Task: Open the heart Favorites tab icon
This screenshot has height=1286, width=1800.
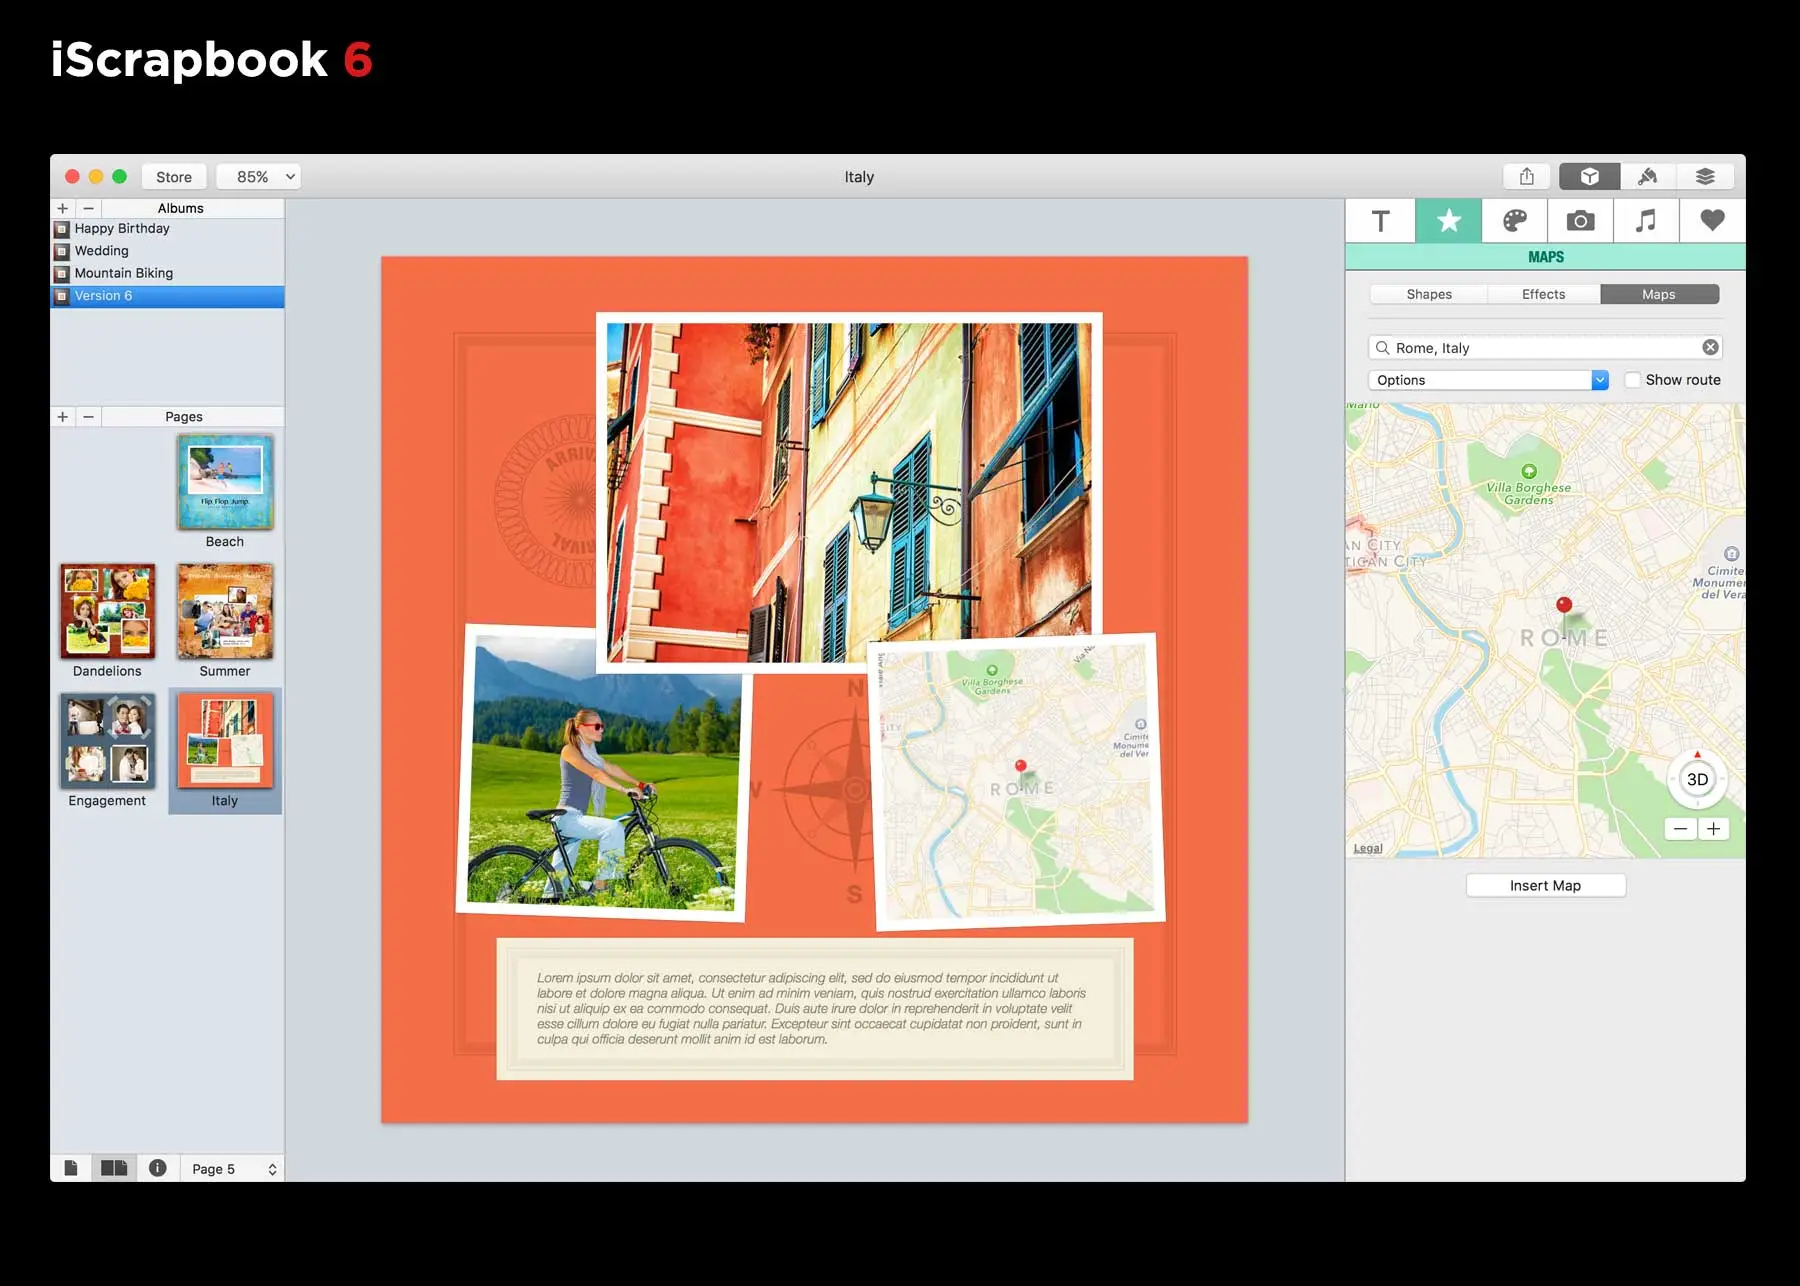Action: pyautogui.click(x=1712, y=221)
